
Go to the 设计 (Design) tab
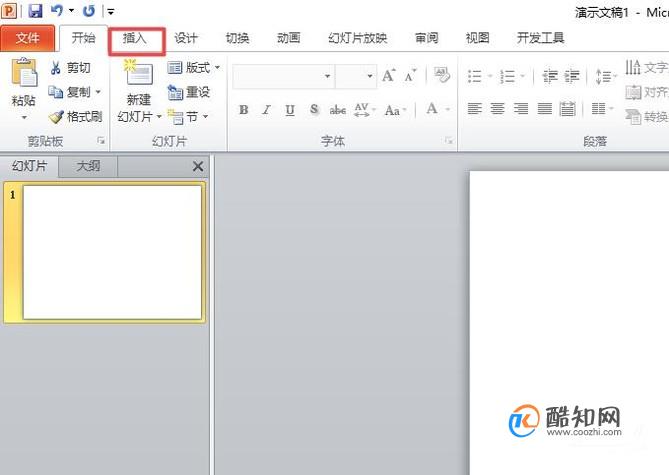tap(186, 38)
